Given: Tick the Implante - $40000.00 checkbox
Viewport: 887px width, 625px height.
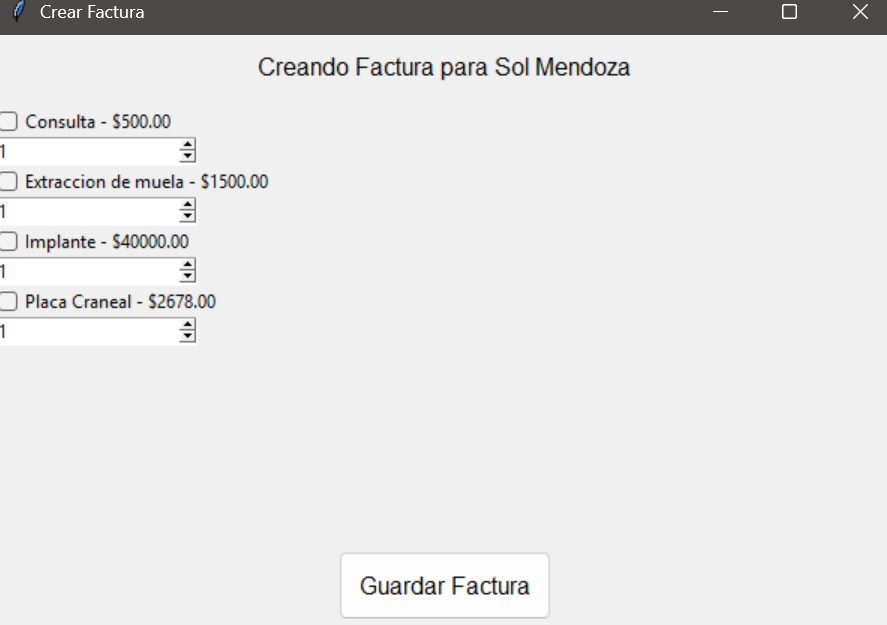Looking at the screenshot, I should click(8, 242).
